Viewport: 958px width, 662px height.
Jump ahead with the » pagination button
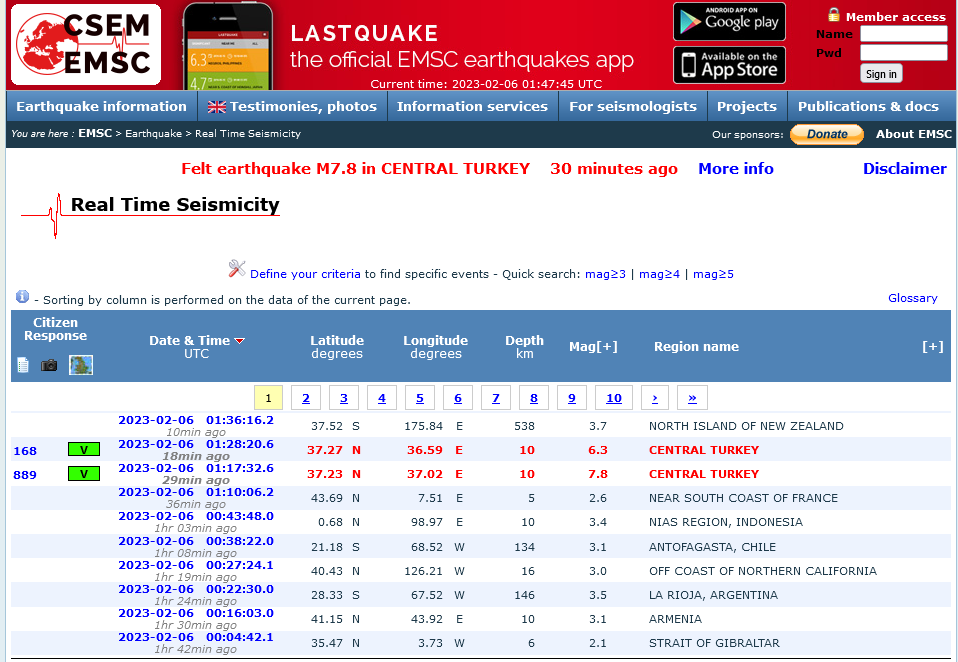[x=692, y=398]
